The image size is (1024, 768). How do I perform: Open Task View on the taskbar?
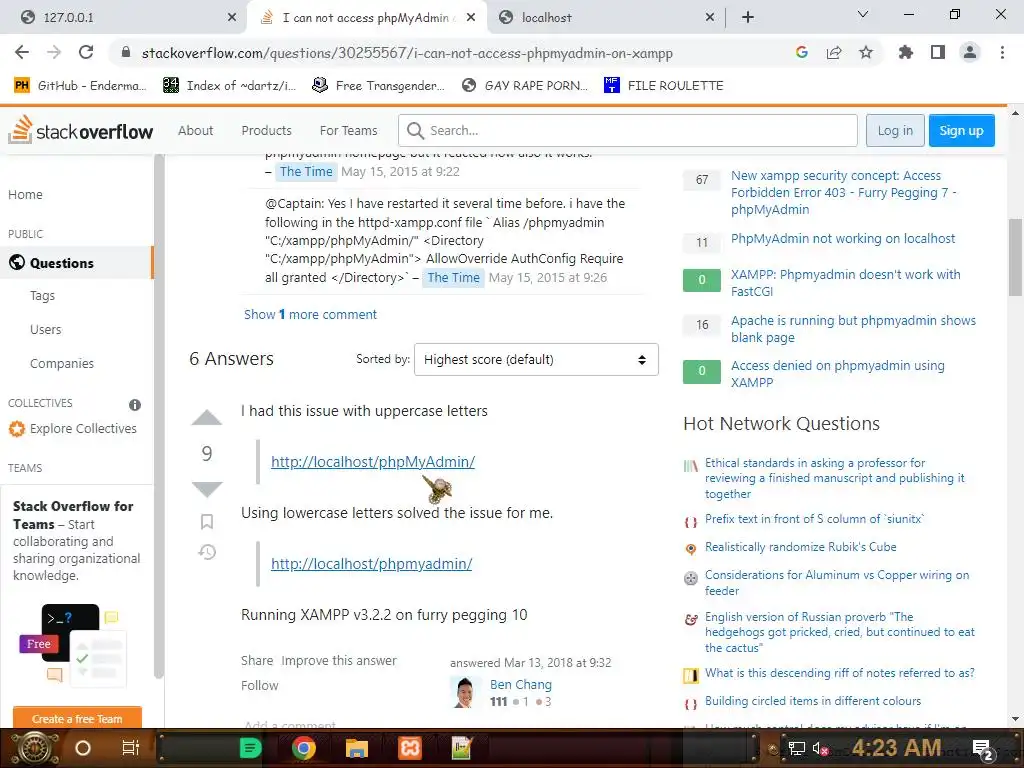[131, 748]
